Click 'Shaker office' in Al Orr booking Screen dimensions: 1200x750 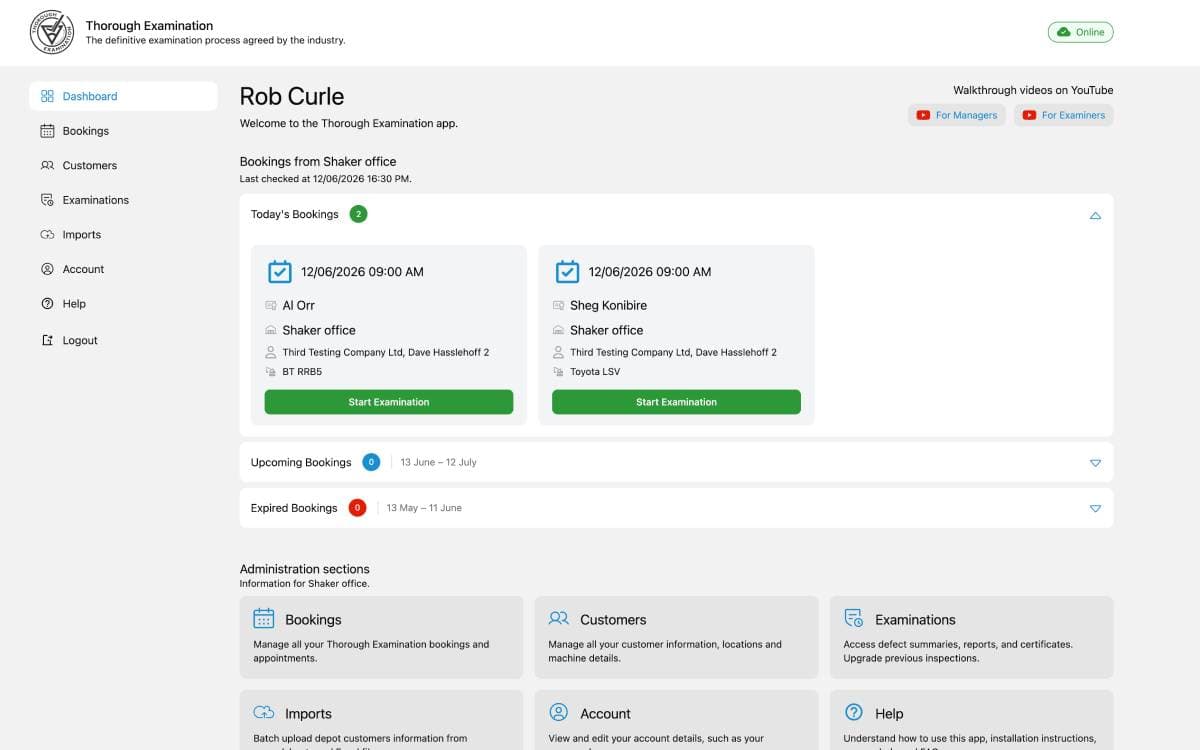click(319, 330)
